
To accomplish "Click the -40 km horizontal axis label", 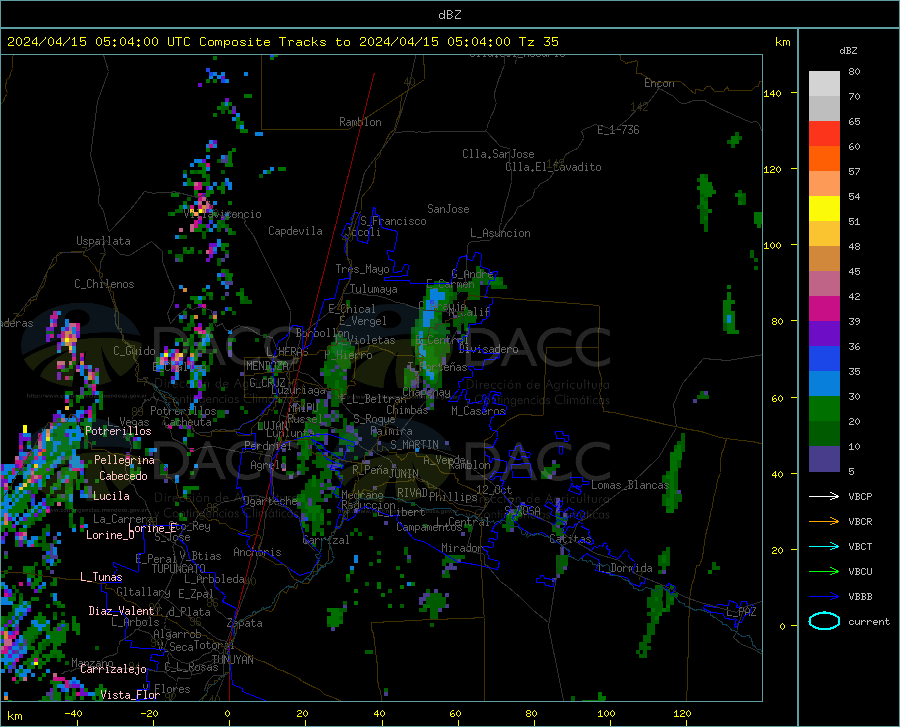I will 73,714.
